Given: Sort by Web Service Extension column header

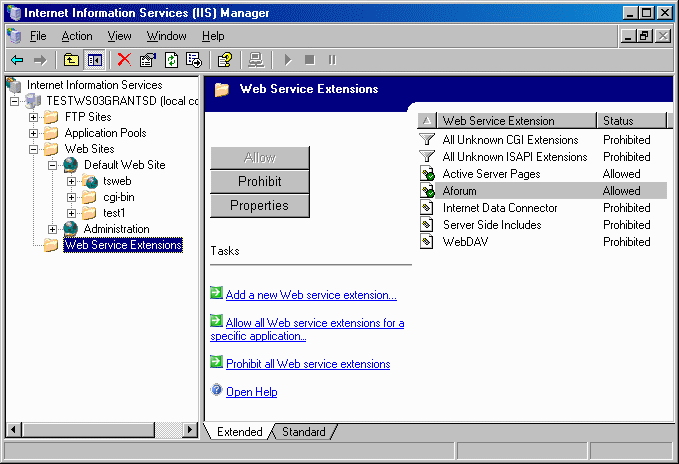Looking at the screenshot, I should 517,121.
